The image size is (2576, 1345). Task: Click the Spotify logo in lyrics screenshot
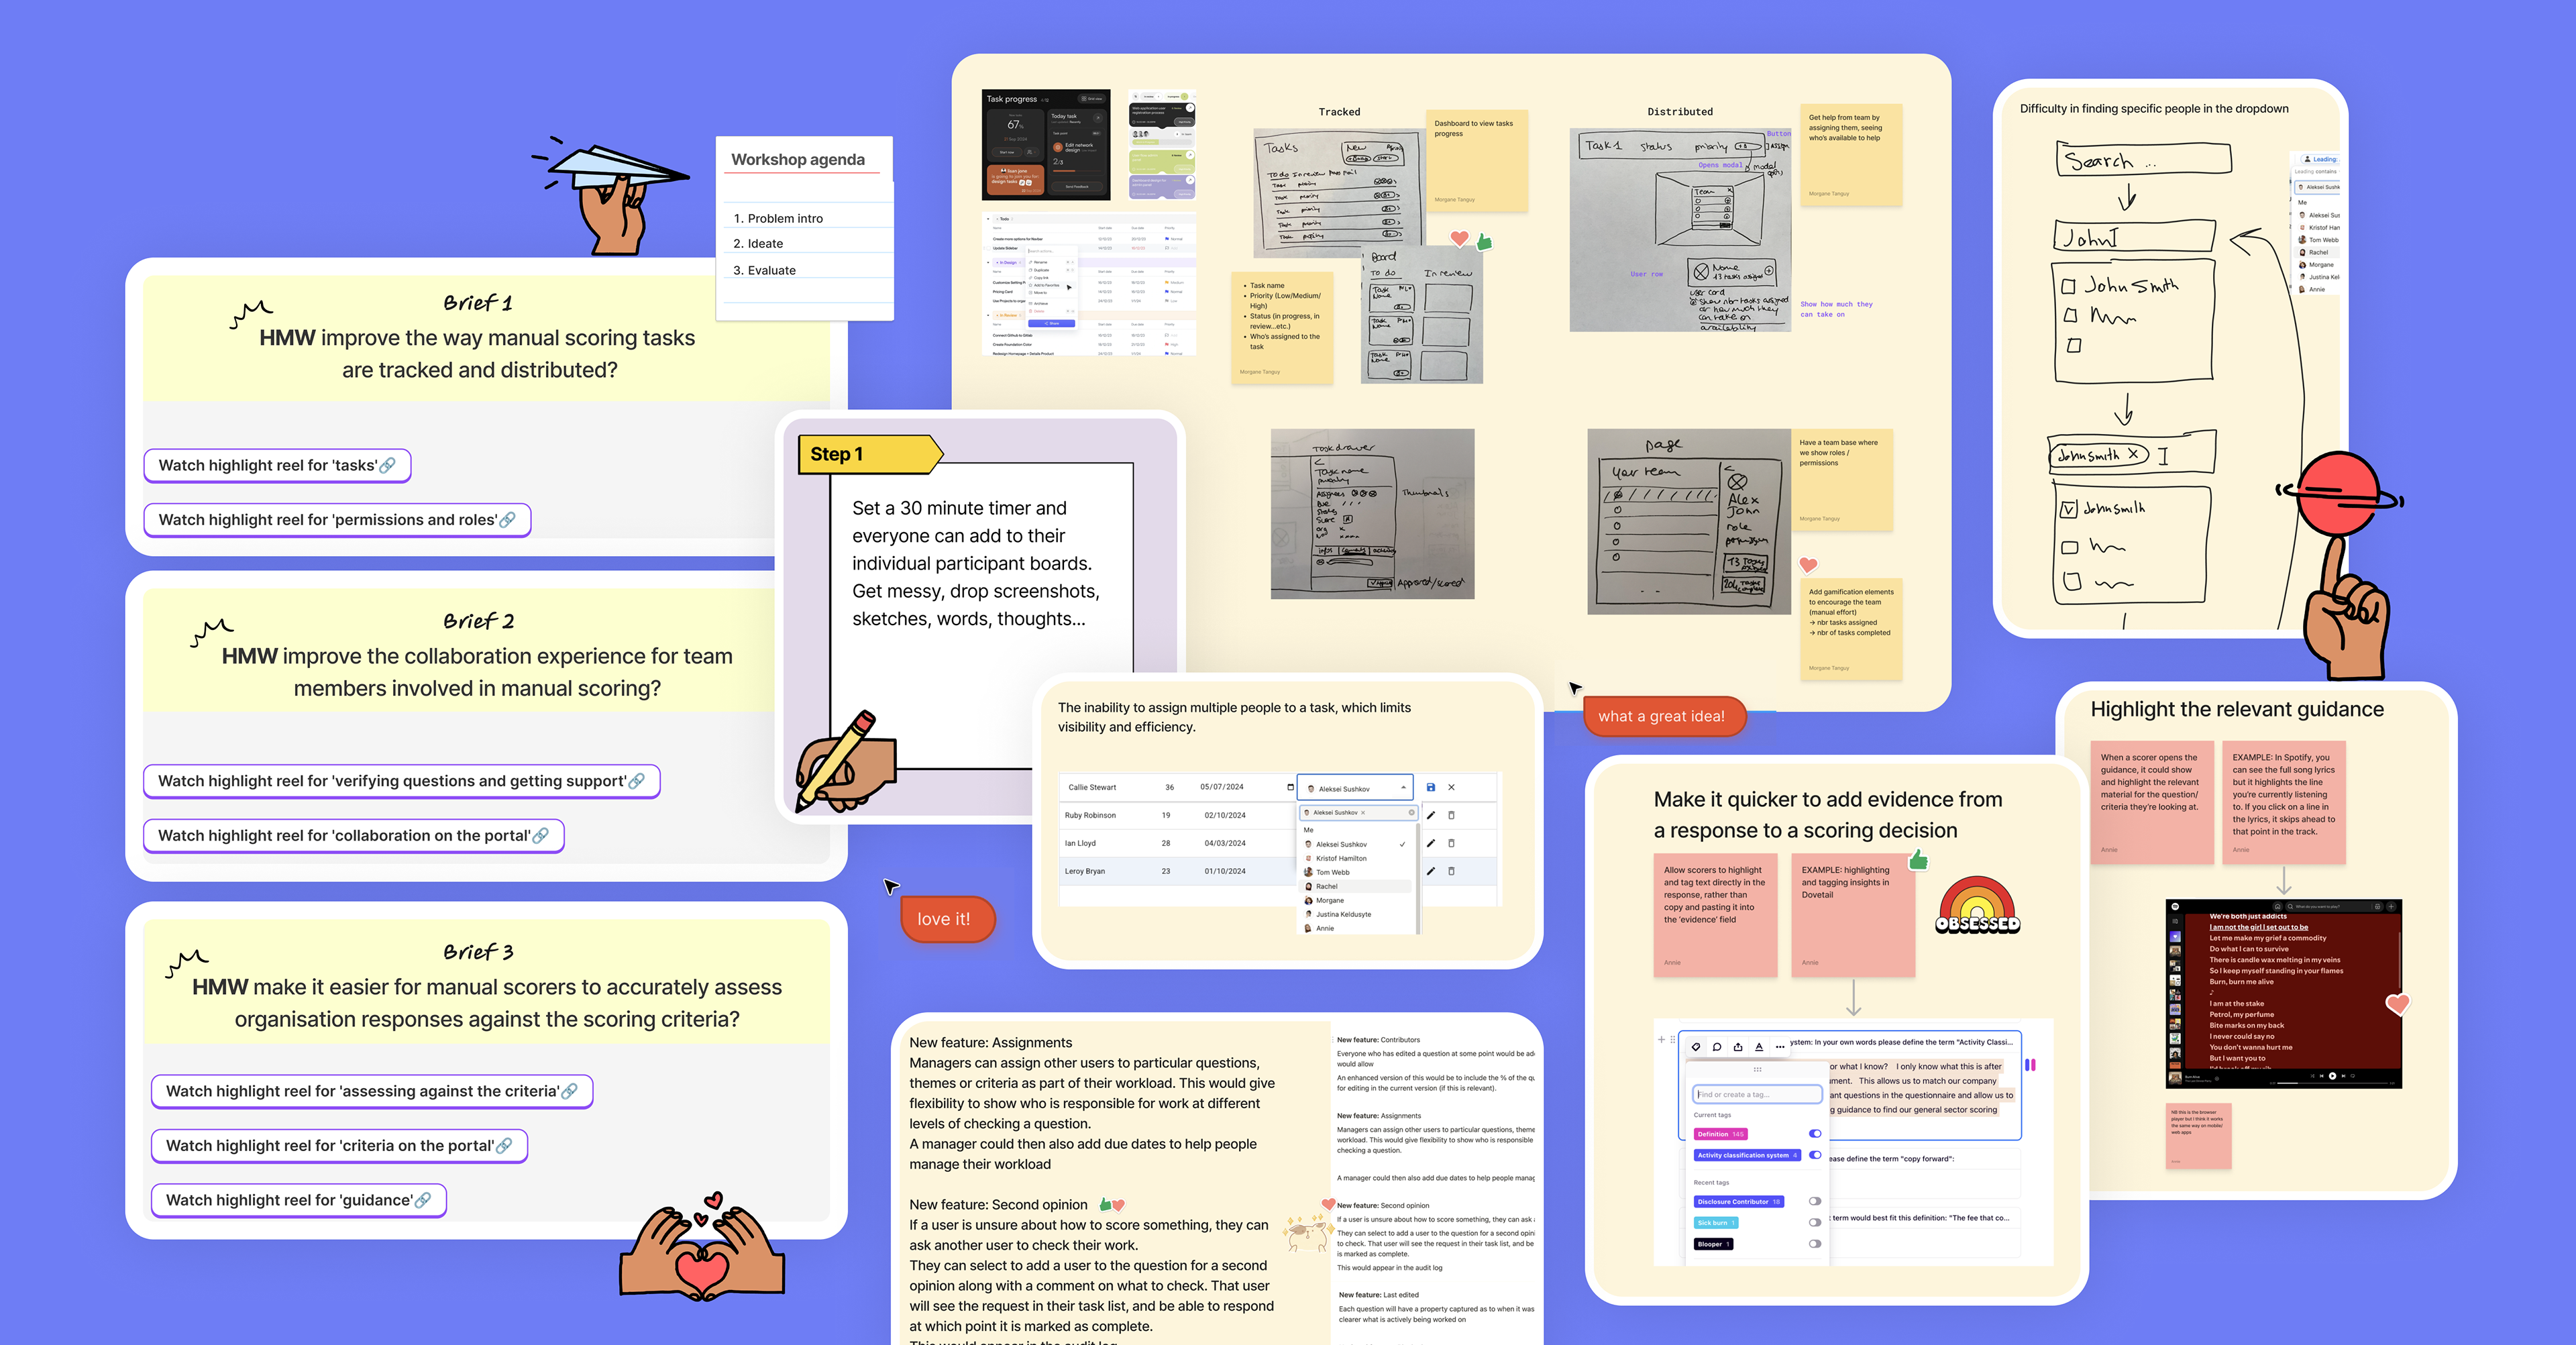point(2176,907)
